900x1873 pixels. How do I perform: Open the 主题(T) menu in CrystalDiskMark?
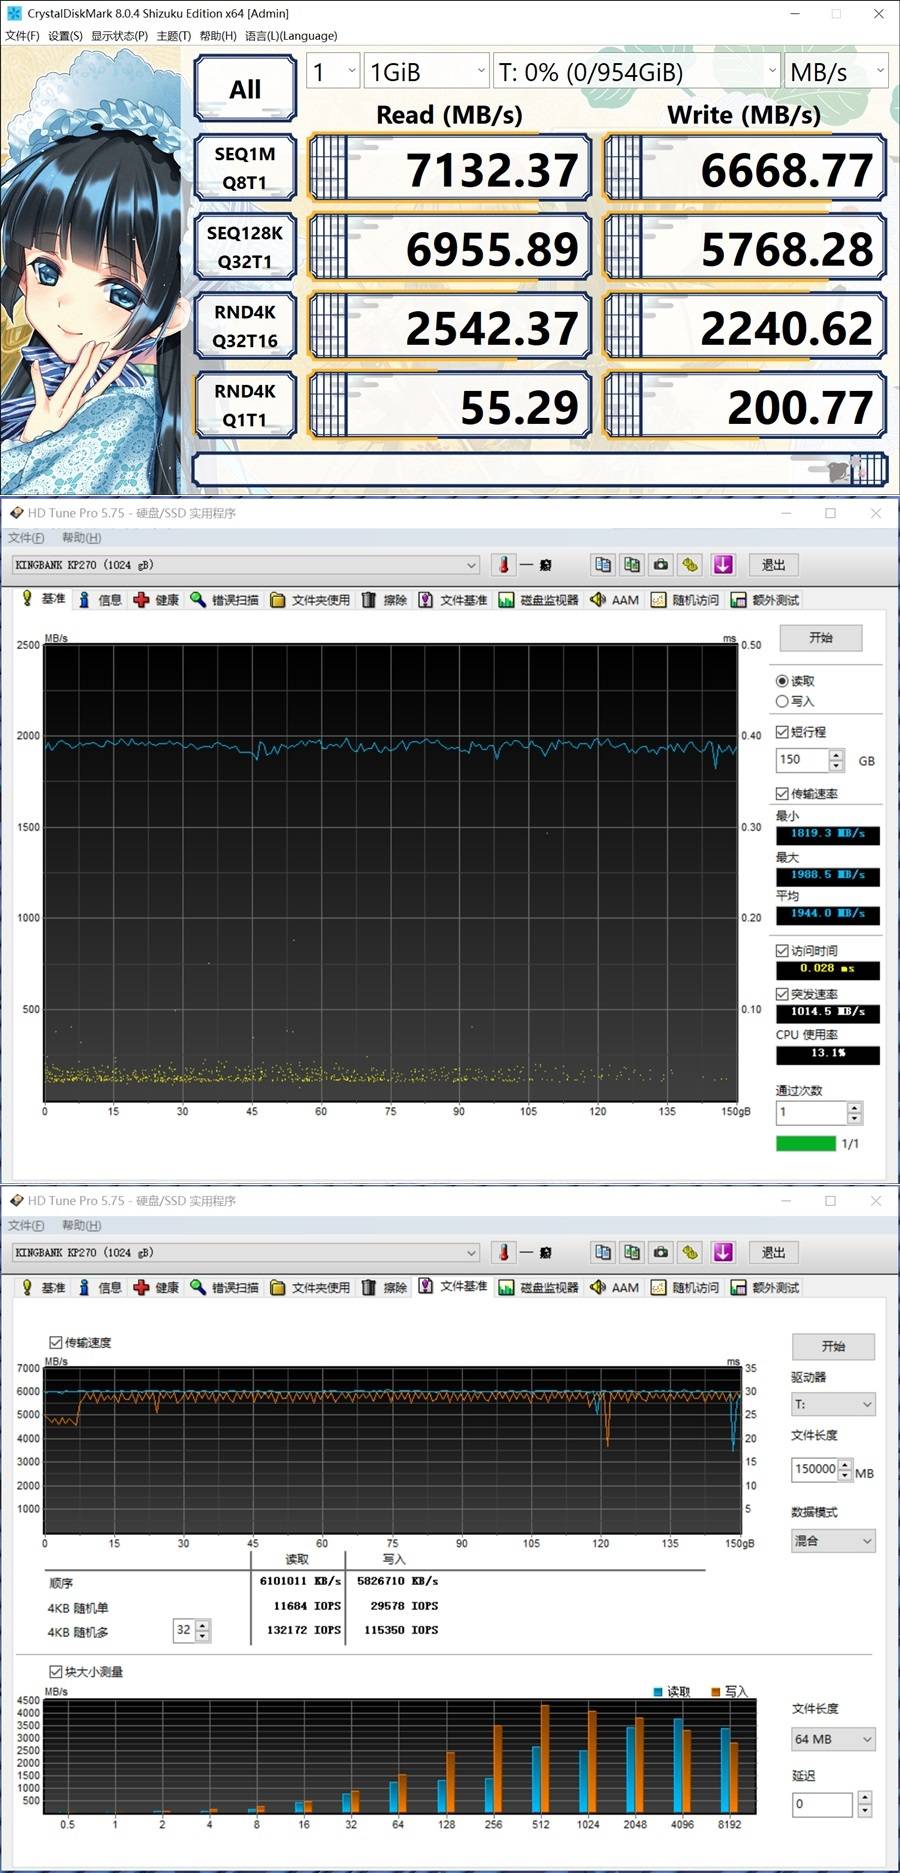pos(173,36)
